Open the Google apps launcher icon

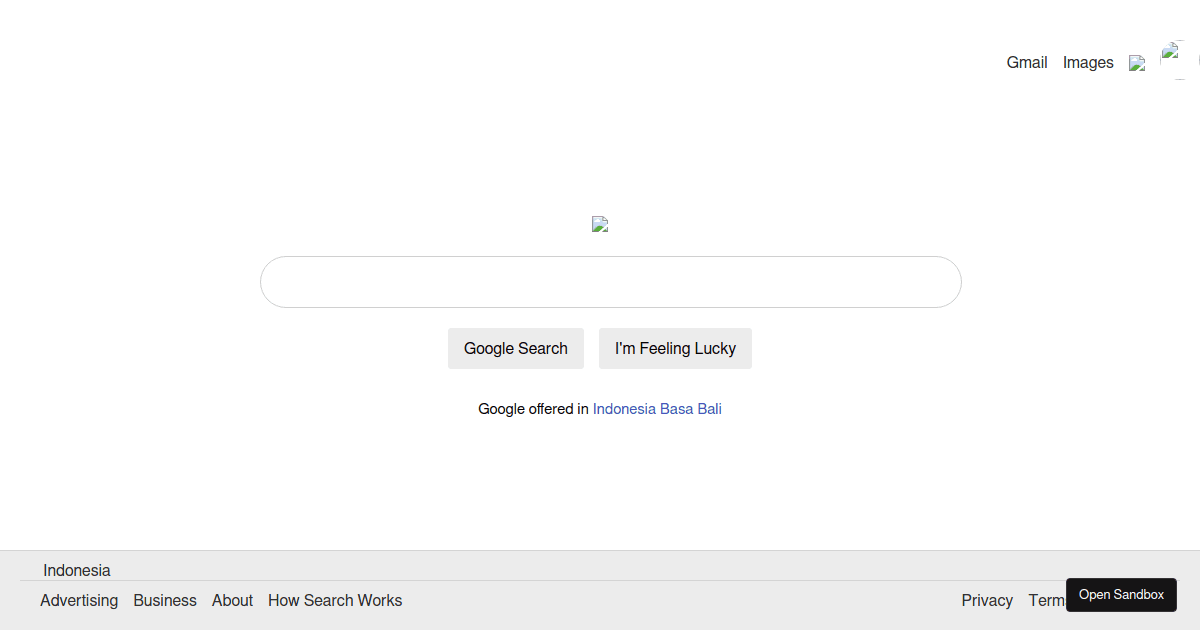(1137, 62)
